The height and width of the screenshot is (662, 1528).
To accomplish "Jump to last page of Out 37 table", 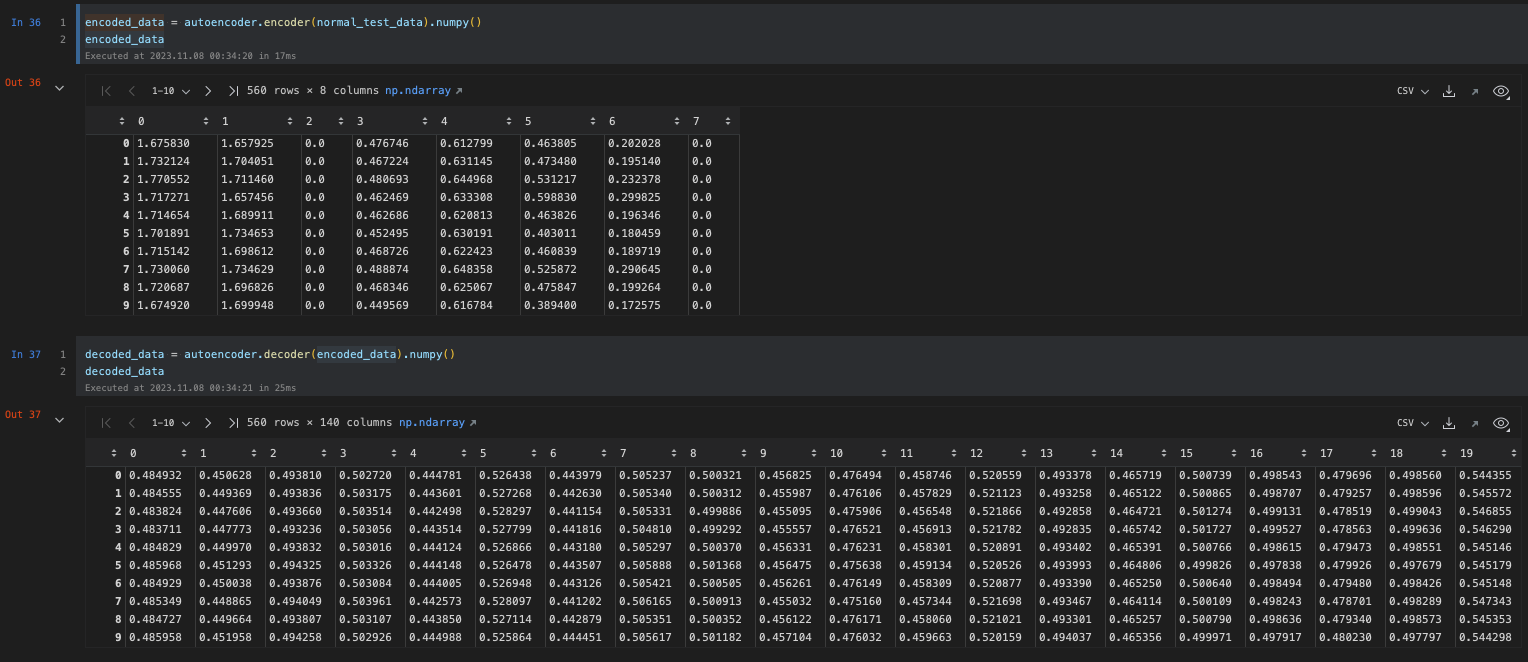I will coord(233,423).
